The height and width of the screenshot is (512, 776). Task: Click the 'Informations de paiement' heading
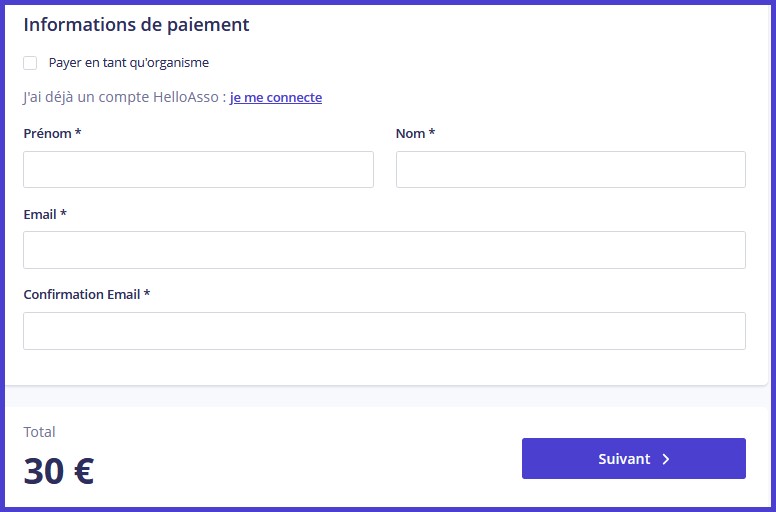(136, 25)
